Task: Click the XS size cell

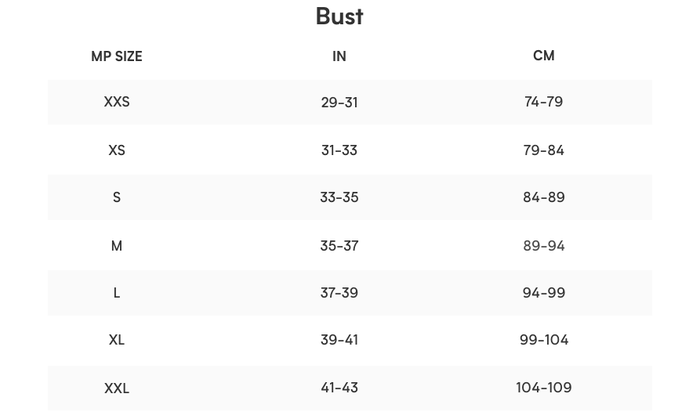Action: coord(117,150)
